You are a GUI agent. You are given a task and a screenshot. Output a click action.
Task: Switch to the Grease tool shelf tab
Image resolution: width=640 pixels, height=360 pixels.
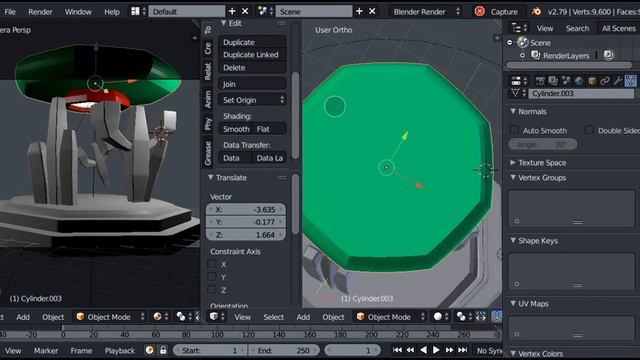click(208, 153)
